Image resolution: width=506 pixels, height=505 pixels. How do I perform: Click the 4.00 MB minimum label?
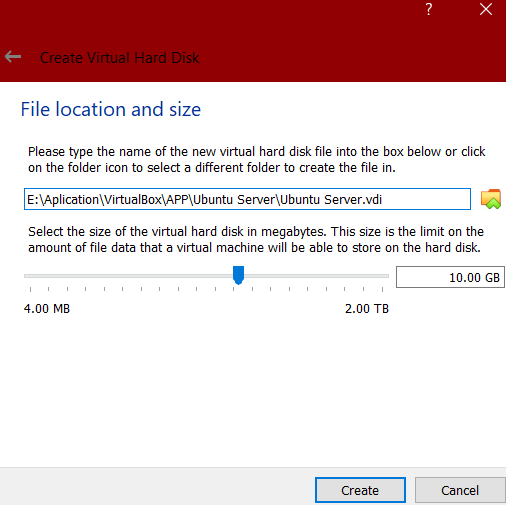47,309
